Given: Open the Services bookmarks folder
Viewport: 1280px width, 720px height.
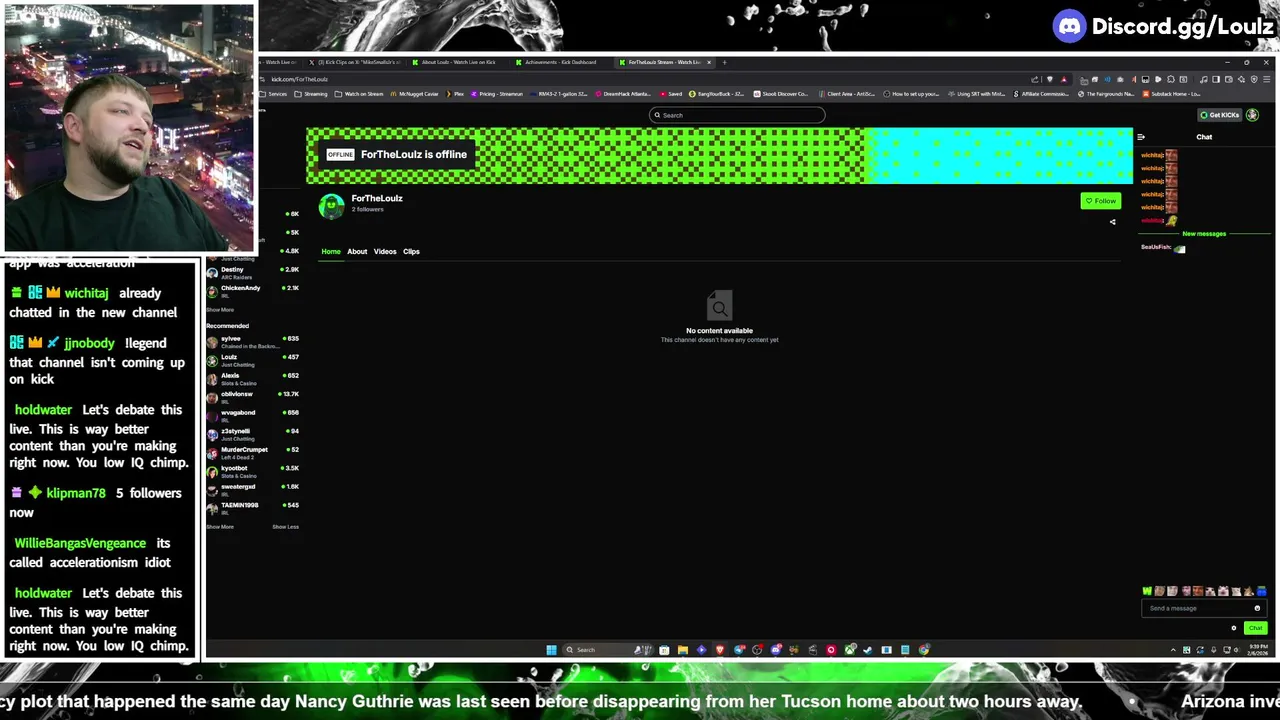Looking at the screenshot, I should [x=273, y=94].
